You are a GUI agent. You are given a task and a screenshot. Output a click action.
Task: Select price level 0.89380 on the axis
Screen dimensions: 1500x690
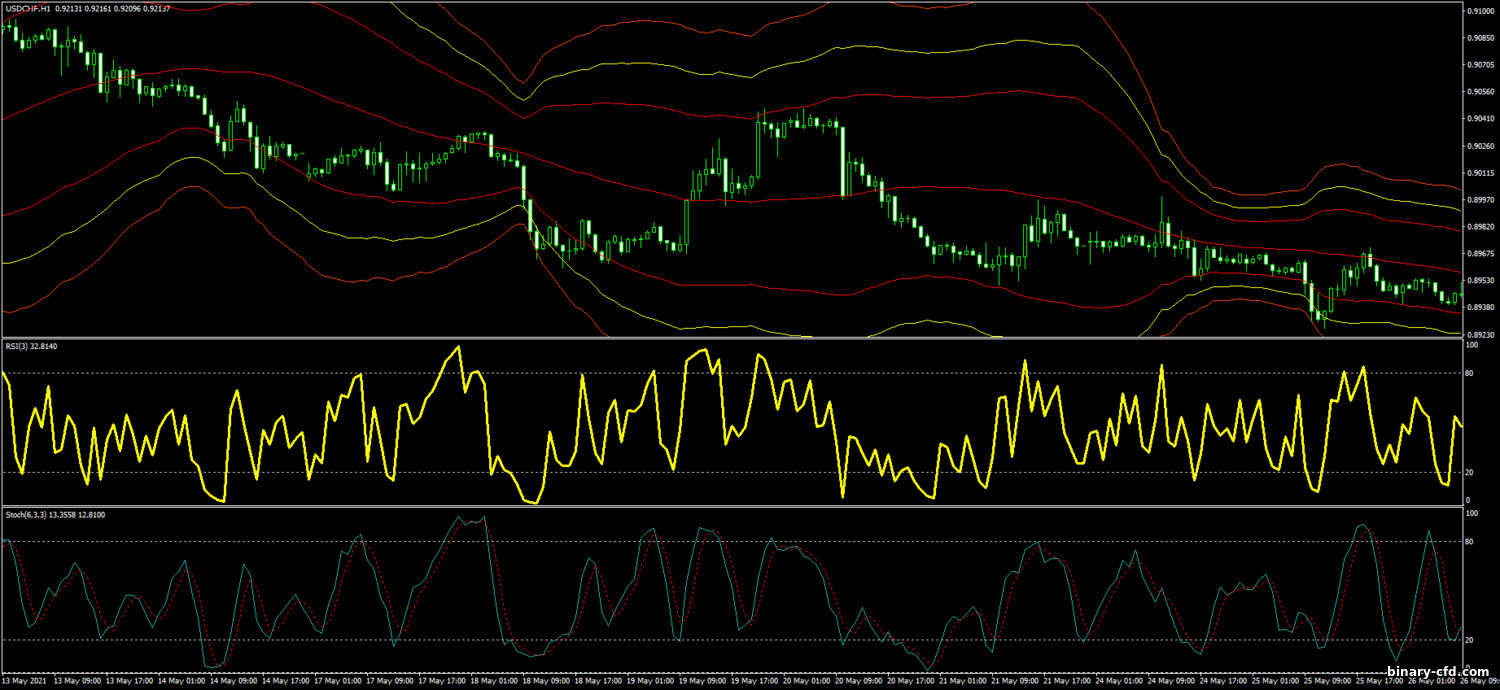point(1479,308)
